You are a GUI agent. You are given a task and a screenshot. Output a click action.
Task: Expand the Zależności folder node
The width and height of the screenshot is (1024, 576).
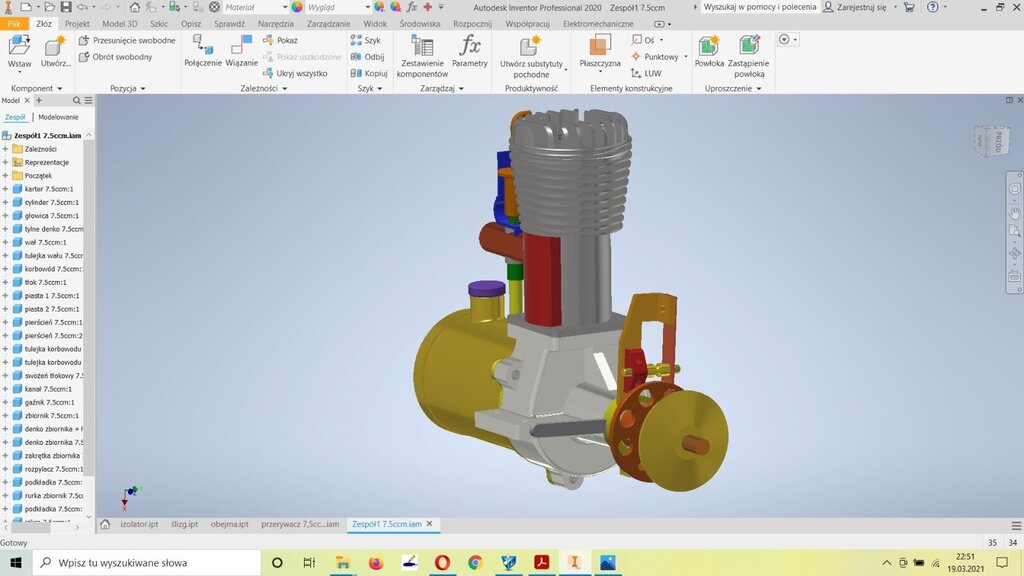pyautogui.click(x=5, y=149)
